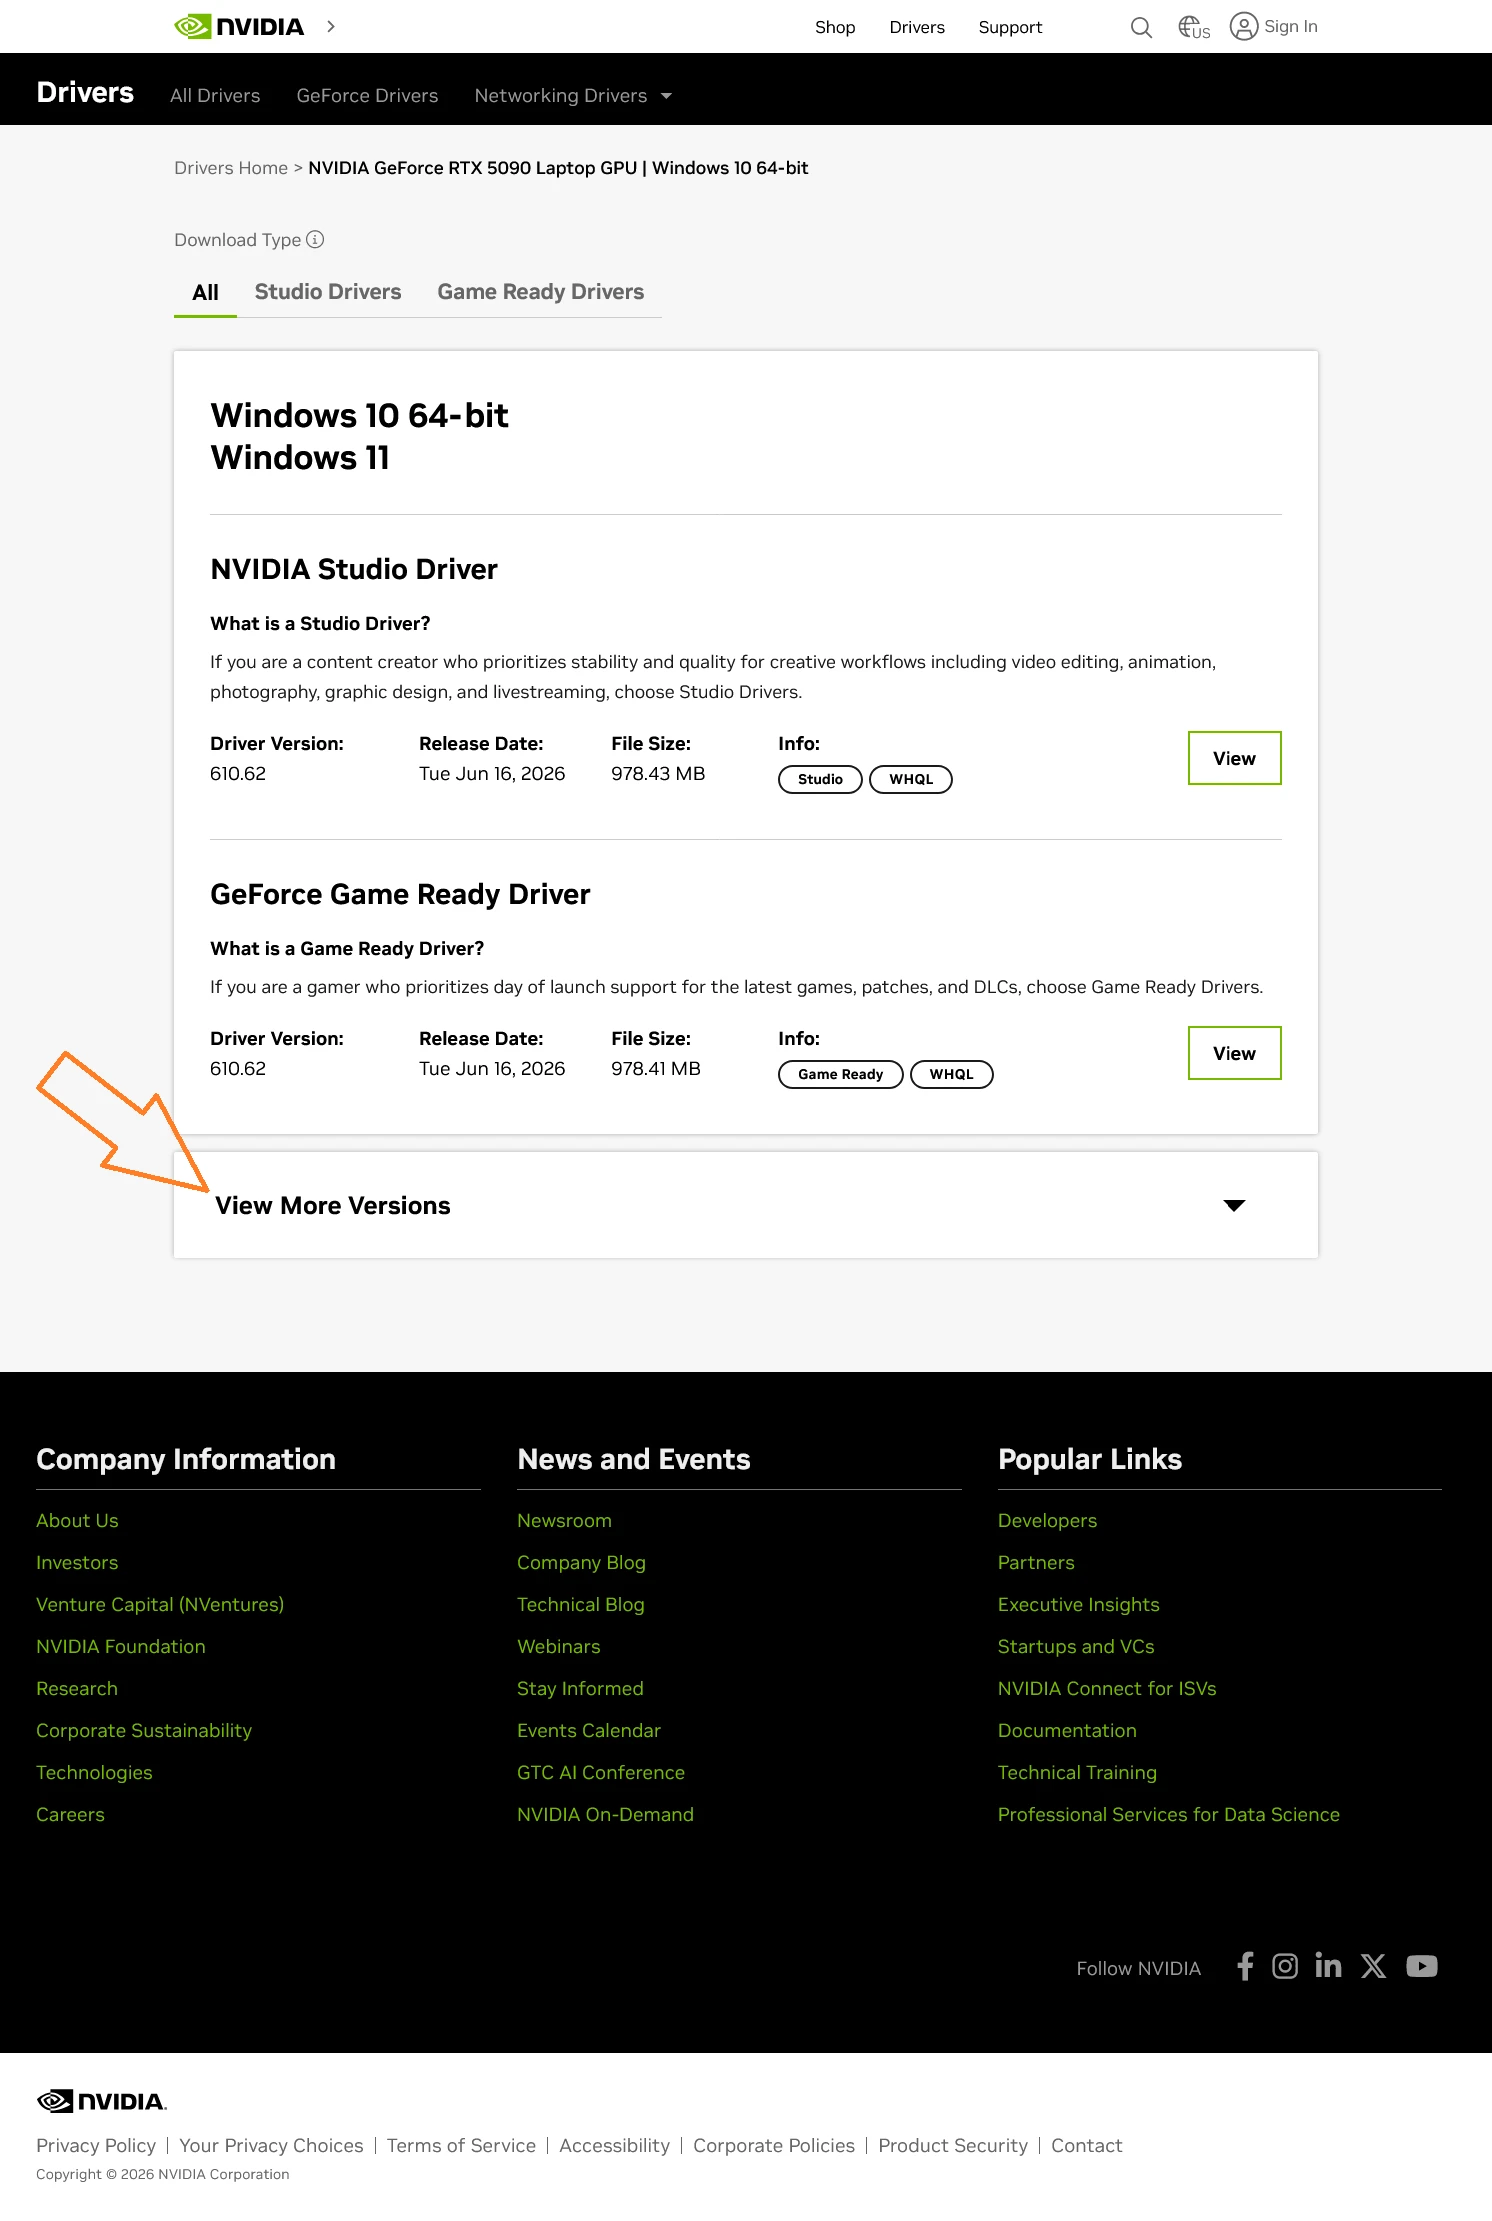This screenshot has width=1492, height=2221.
Task: Open the Product Security link
Action: coord(953,2145)
